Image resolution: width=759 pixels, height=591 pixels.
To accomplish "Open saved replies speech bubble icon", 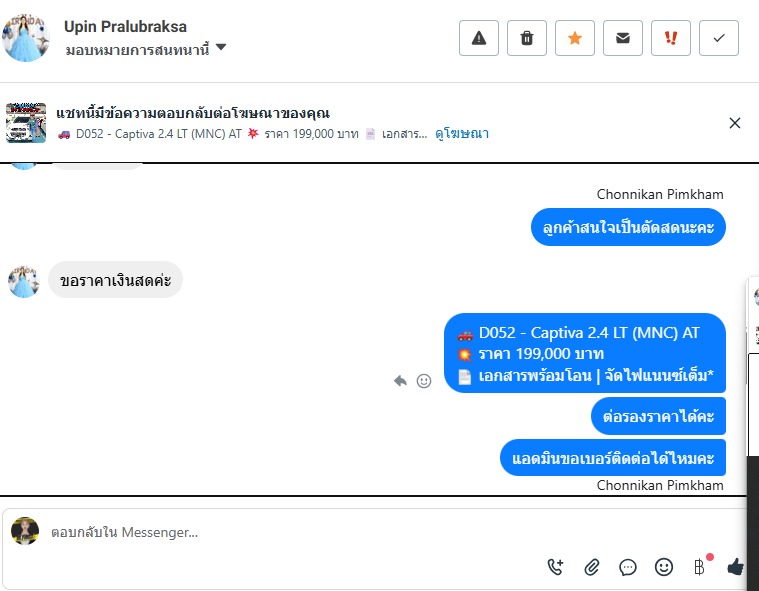I will point(627,567).
